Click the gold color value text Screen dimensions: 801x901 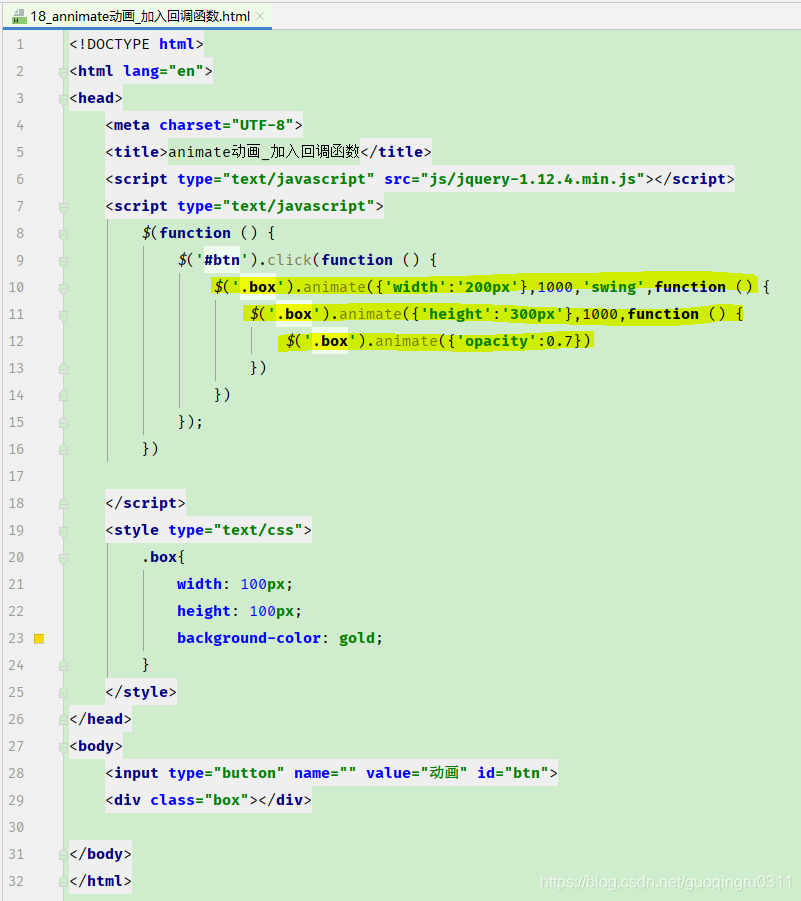pos(356,638)
